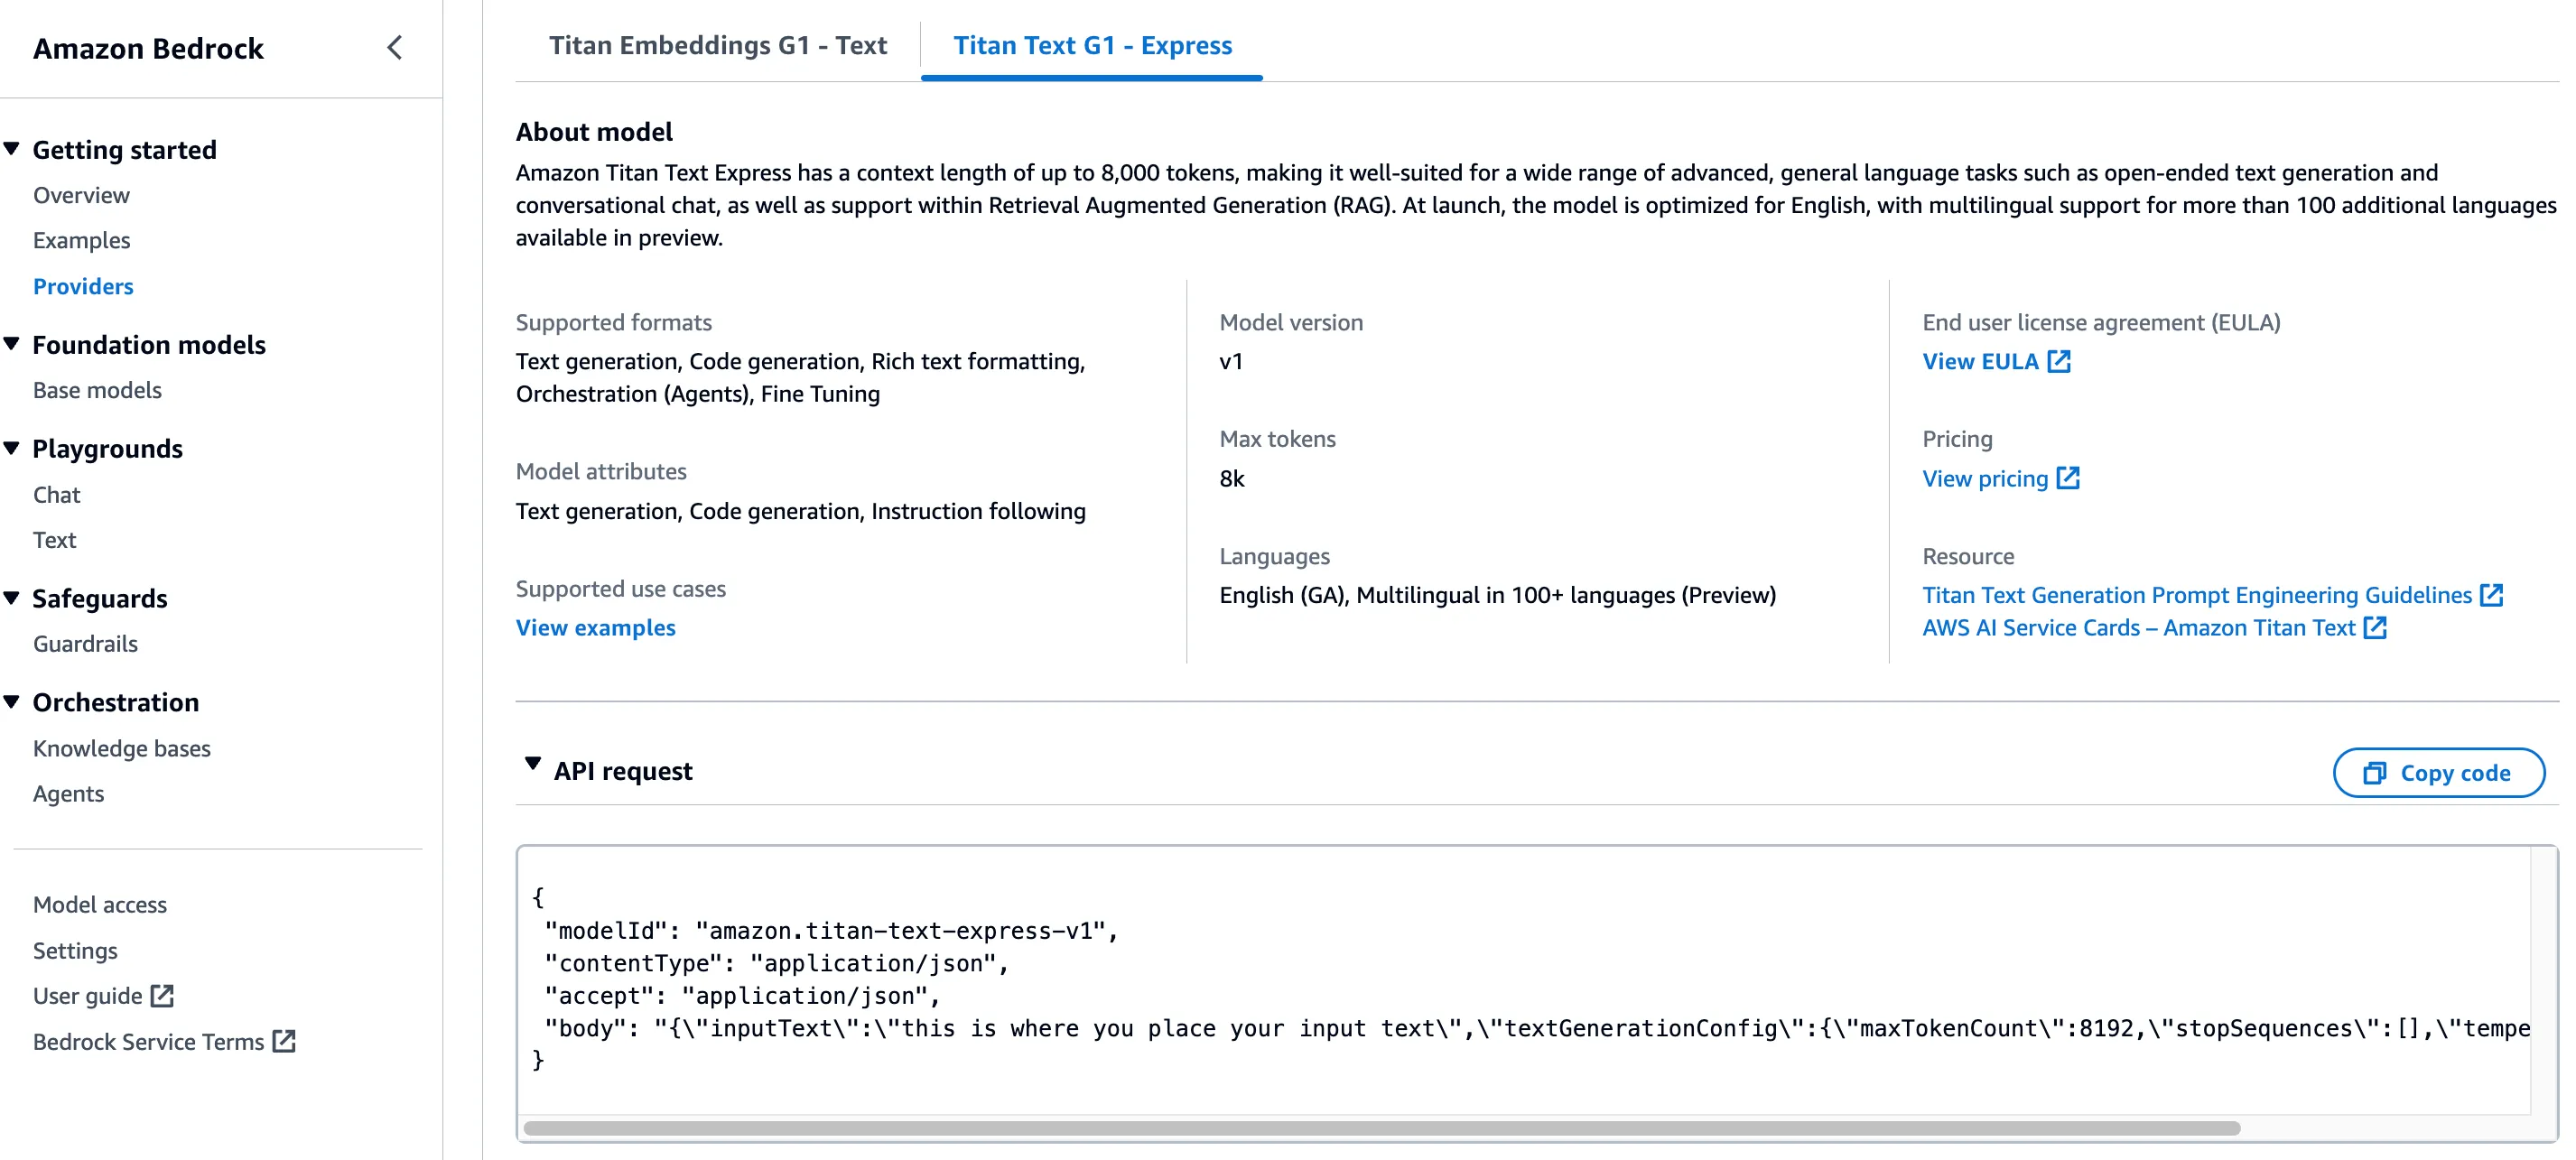Click the external link icon next to User guide
The width and height of the screenshot is (2576, 1160).
[162, 995]
